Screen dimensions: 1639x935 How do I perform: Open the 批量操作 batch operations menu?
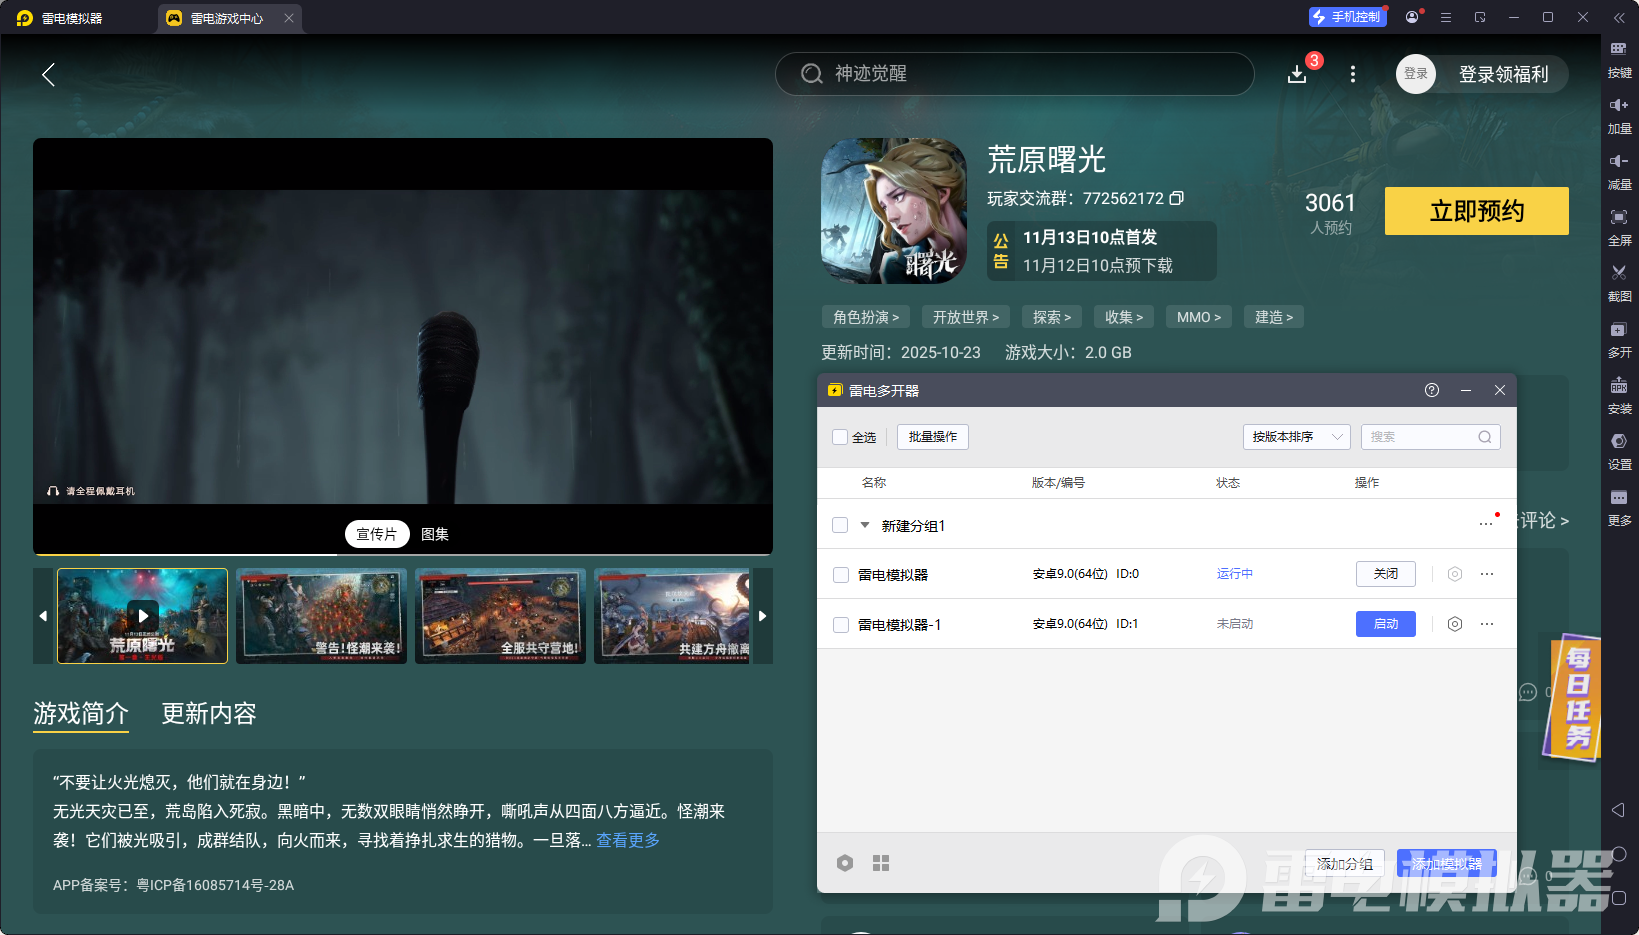pyautogui.click(x=932, y=437)
